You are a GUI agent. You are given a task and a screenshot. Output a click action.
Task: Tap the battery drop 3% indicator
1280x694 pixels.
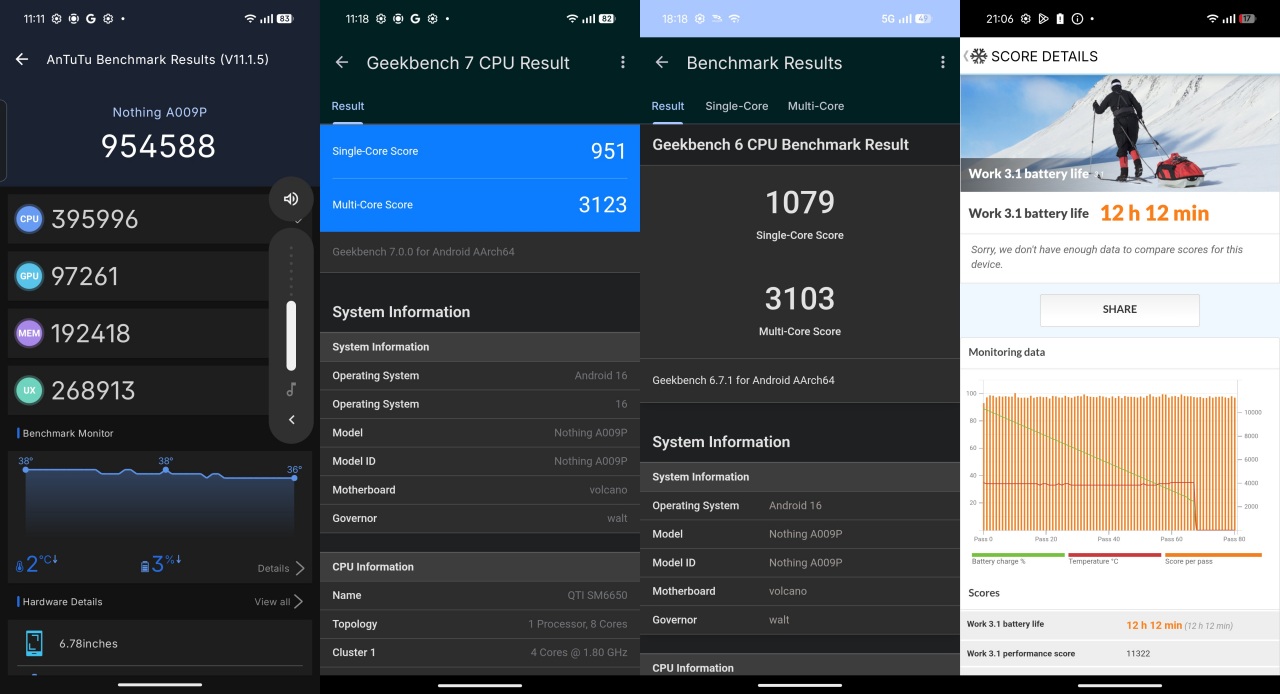160,564
